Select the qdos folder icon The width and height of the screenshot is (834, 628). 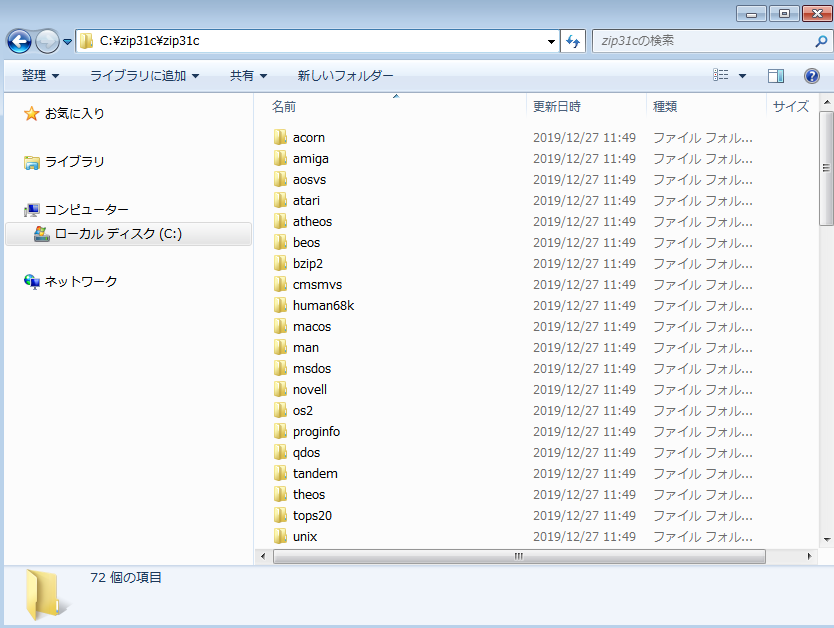pos(280,453)
